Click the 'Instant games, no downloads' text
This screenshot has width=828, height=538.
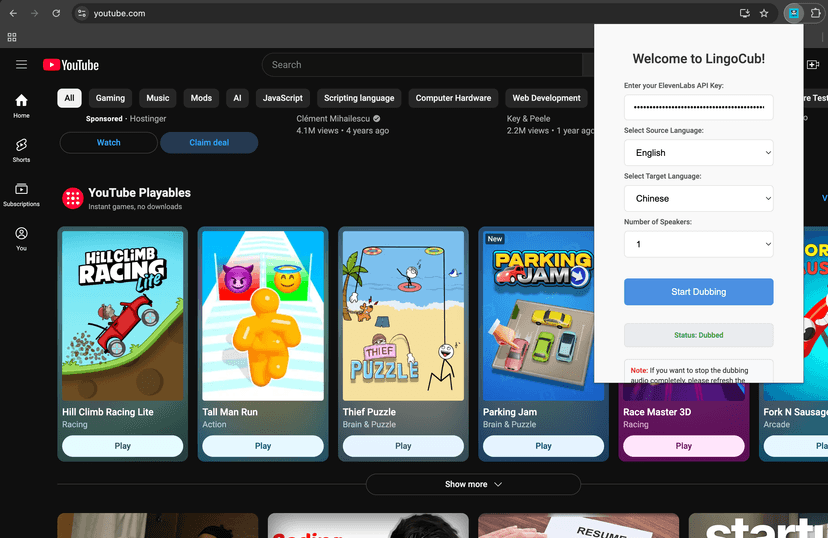point(135,206)
